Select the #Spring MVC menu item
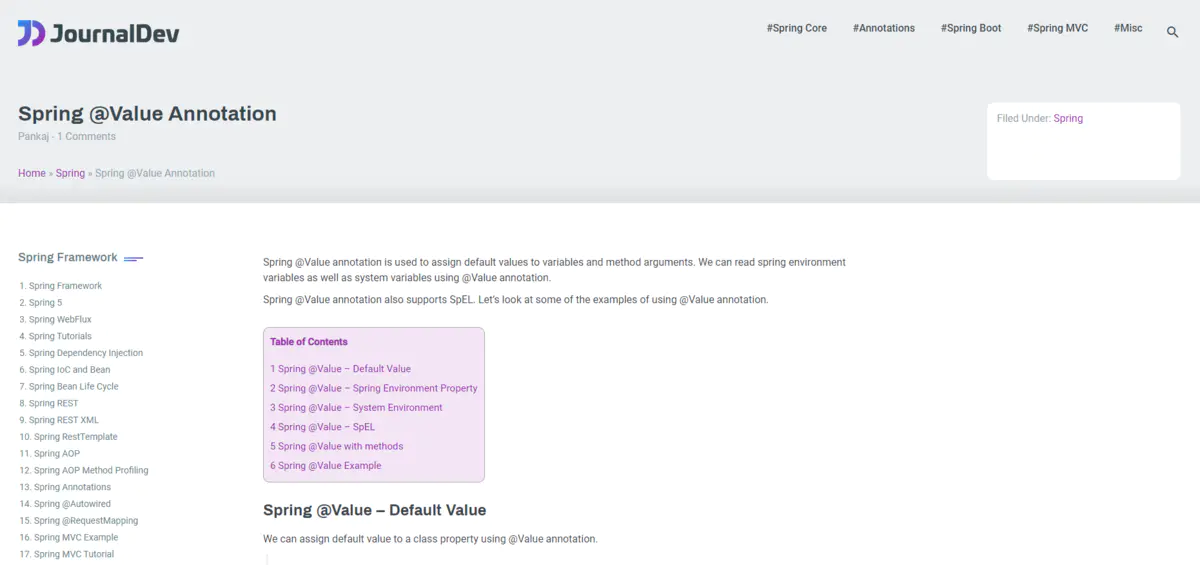This screenshot has width=1200, height=565. click(x=1057, y=28)
